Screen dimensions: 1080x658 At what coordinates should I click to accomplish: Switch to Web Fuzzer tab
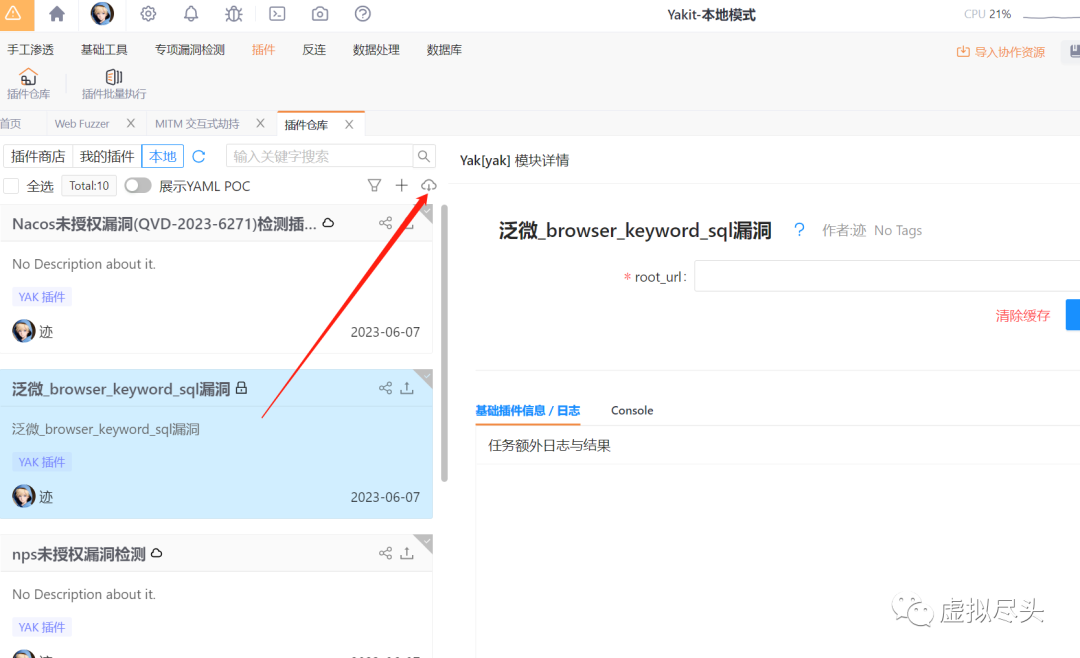click(82, 124)
